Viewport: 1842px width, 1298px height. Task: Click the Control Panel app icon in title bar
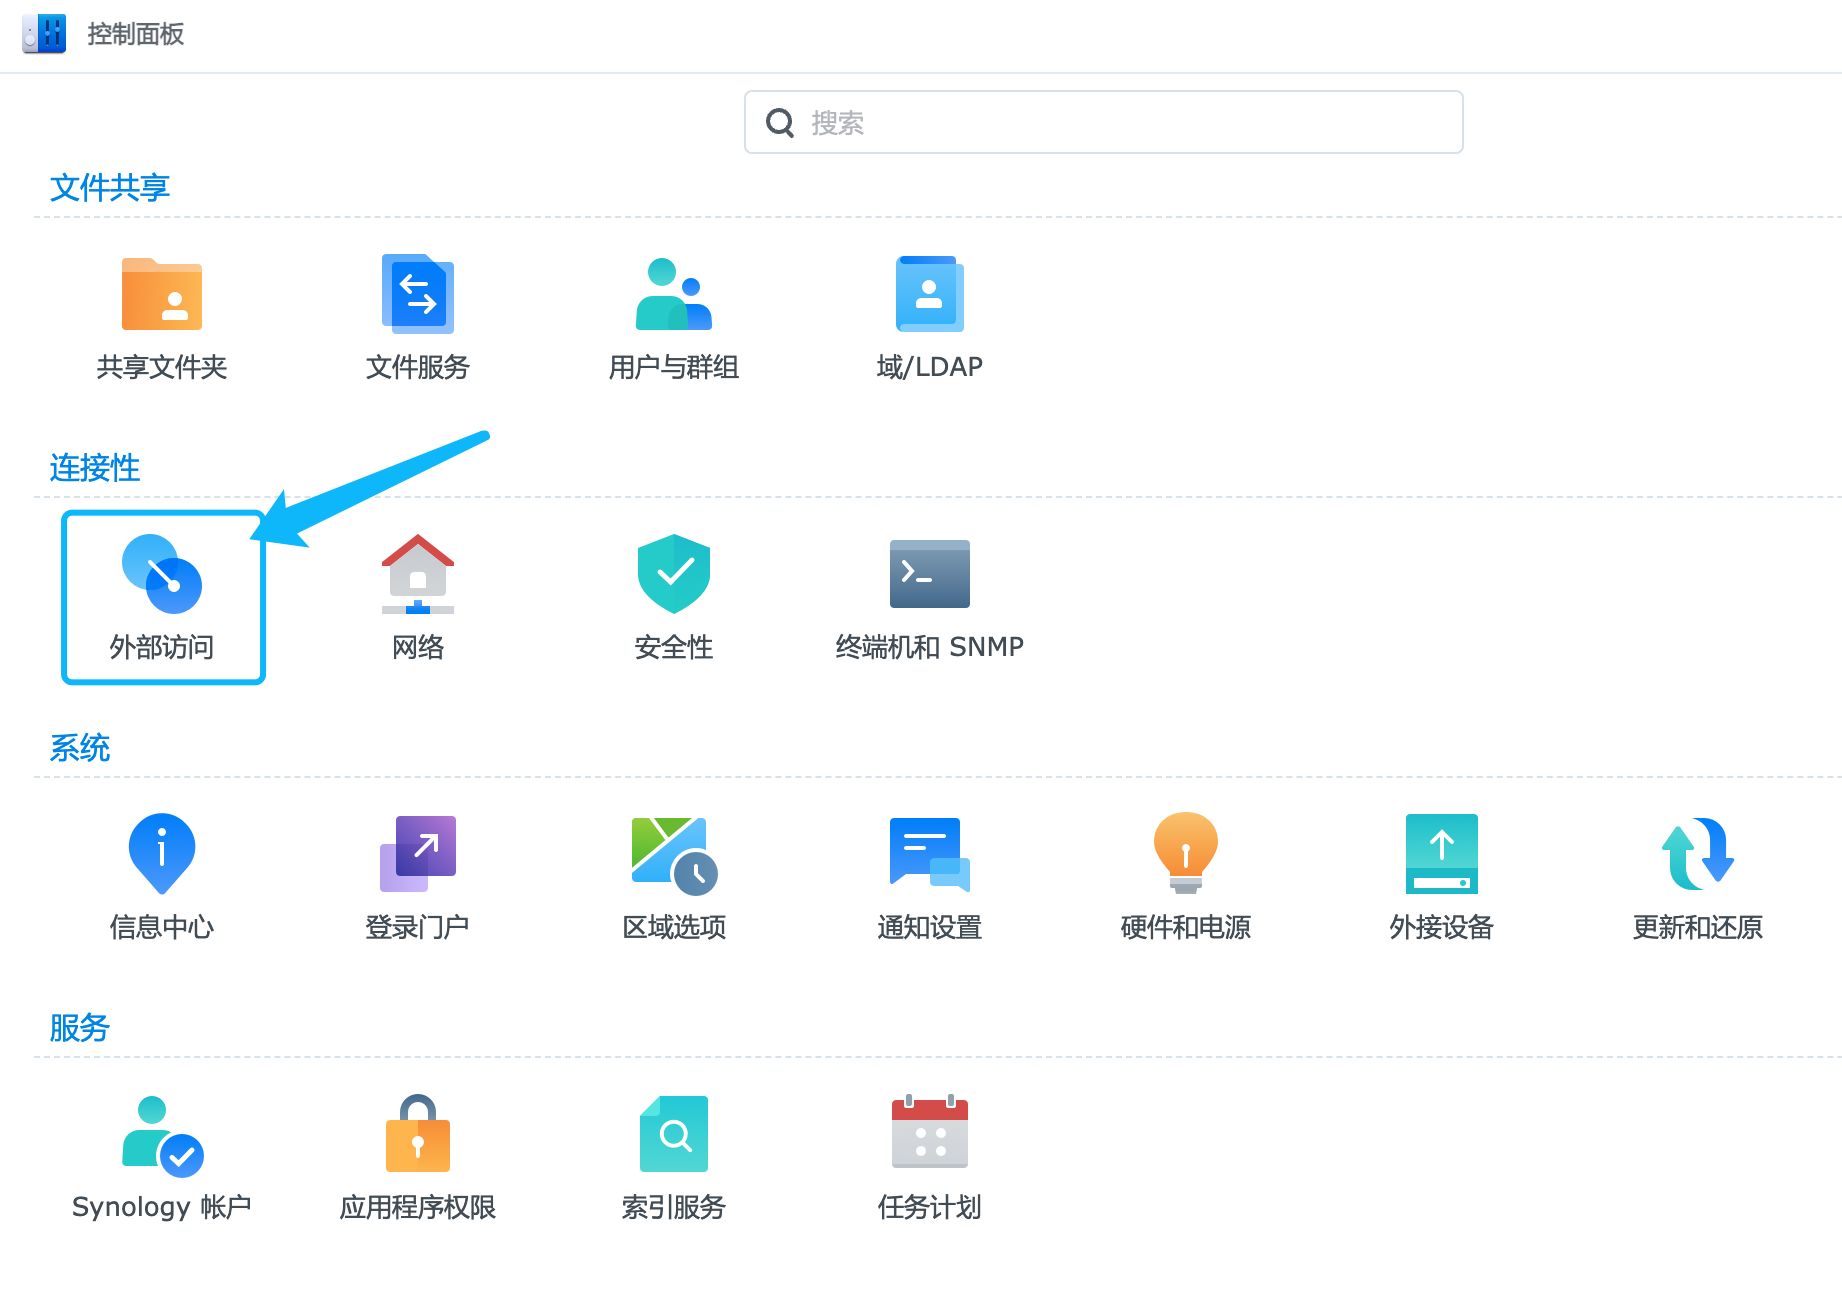(44, 34)
